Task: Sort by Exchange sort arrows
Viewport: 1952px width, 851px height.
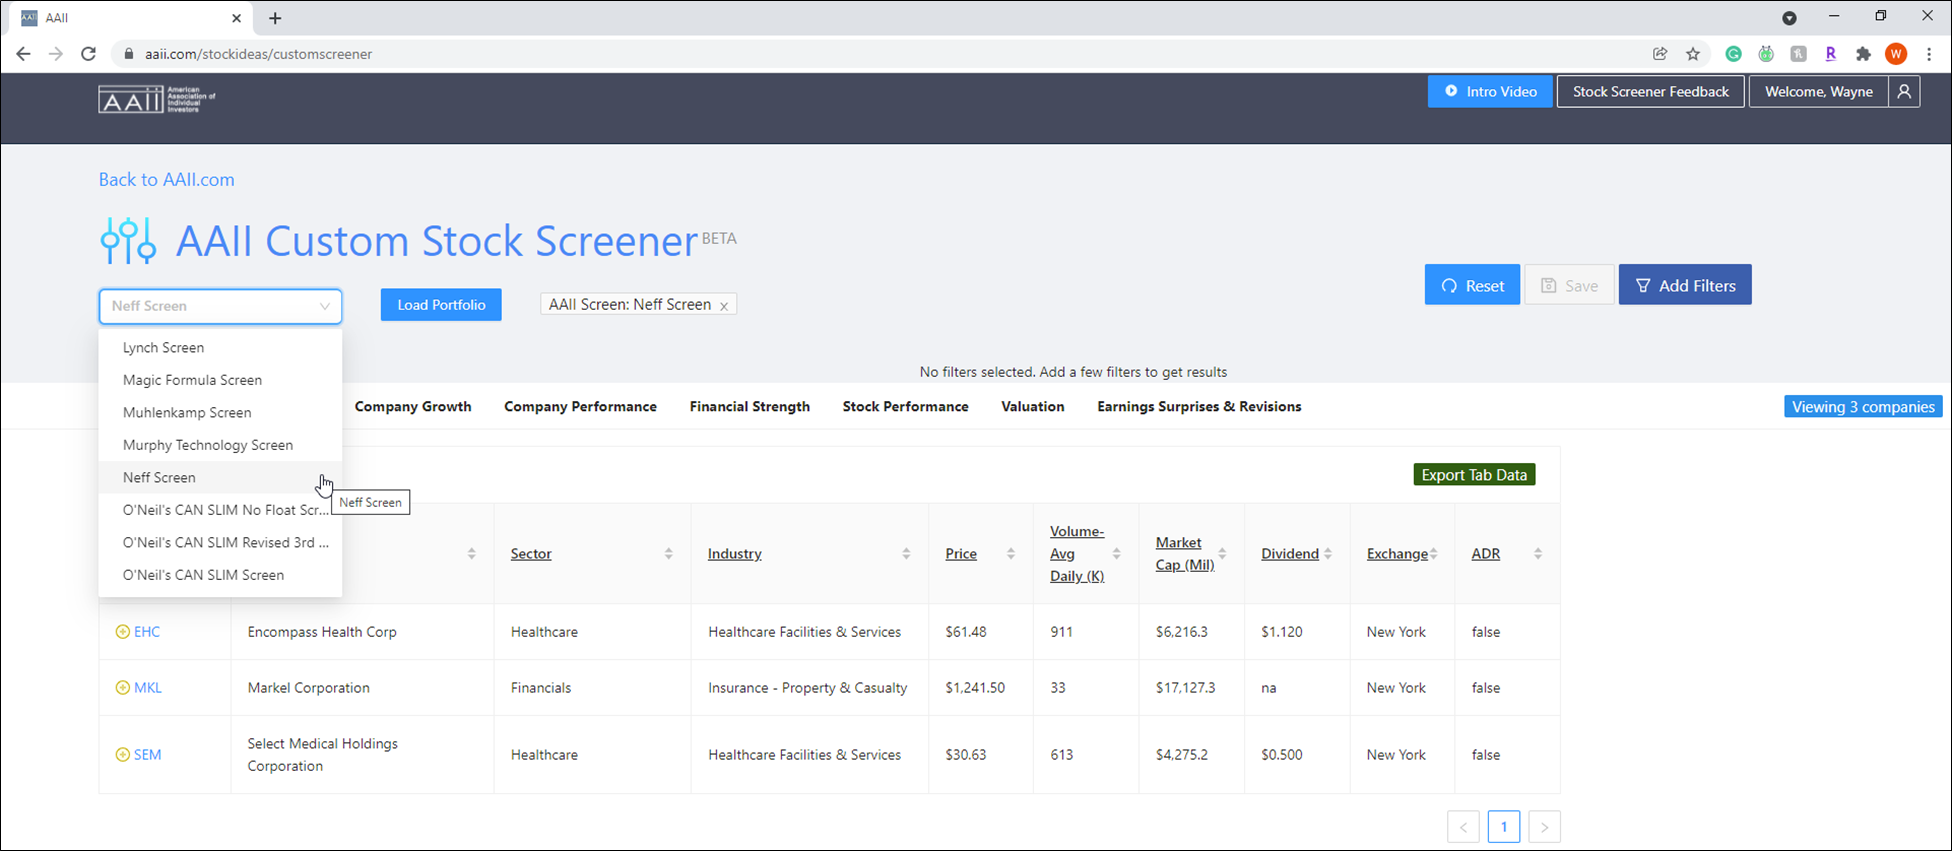Action: click(x=1433, y=554)
